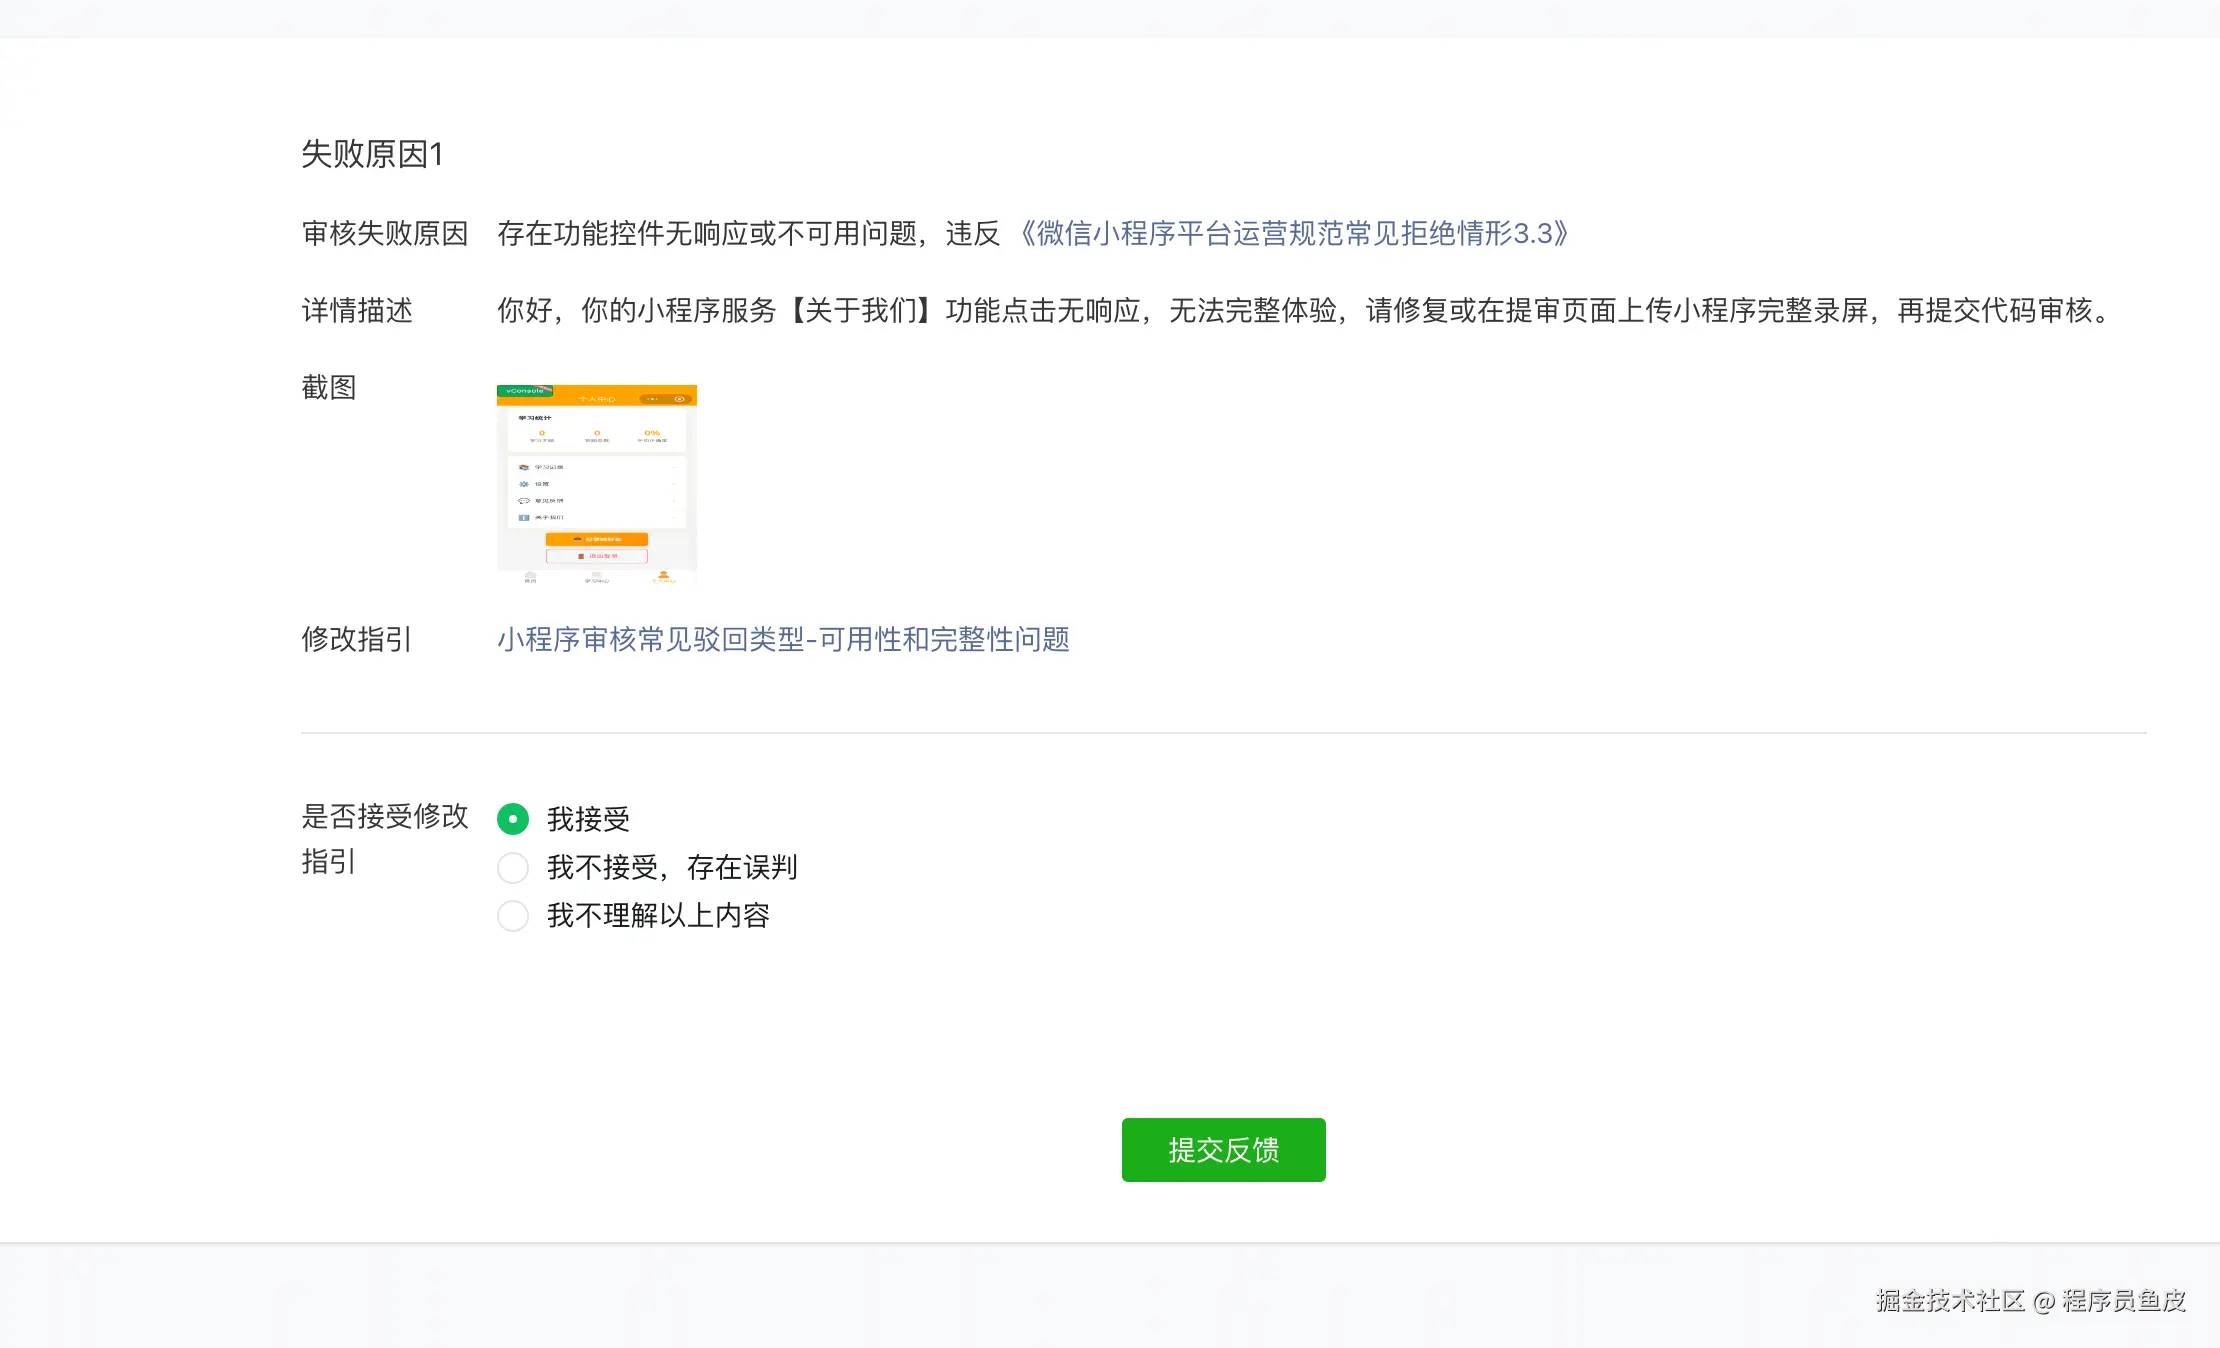Click red-outlined logout button in thumbnail
The height and width of the screenshot is (1348, 2220).
[x=597, y=556]
